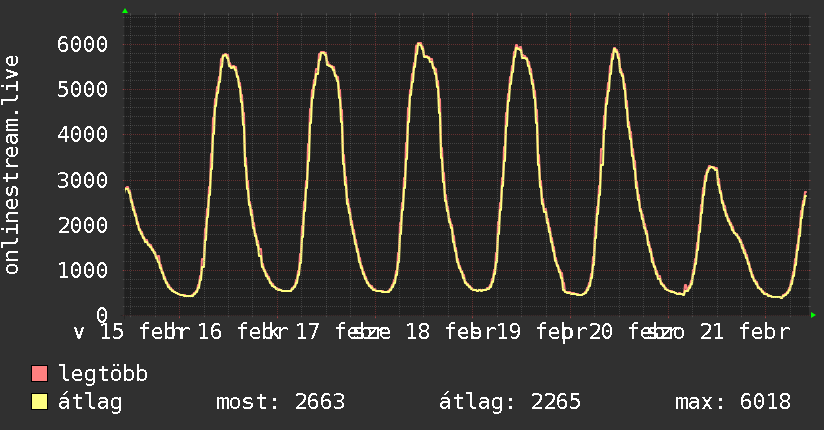The height and width of the screenshot is (430, 824).
Task: Click the 1000 y-axis label
Action: tap(82, 270)
